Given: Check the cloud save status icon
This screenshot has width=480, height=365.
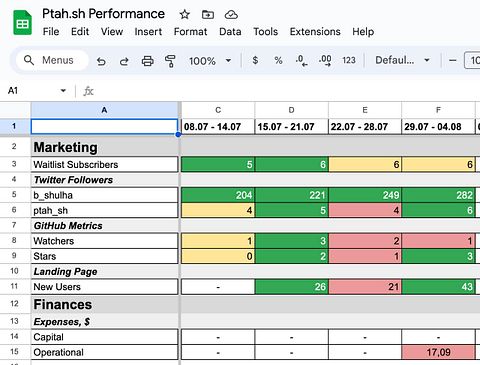Looking at the screenshot, I should [x=231, y=14].
